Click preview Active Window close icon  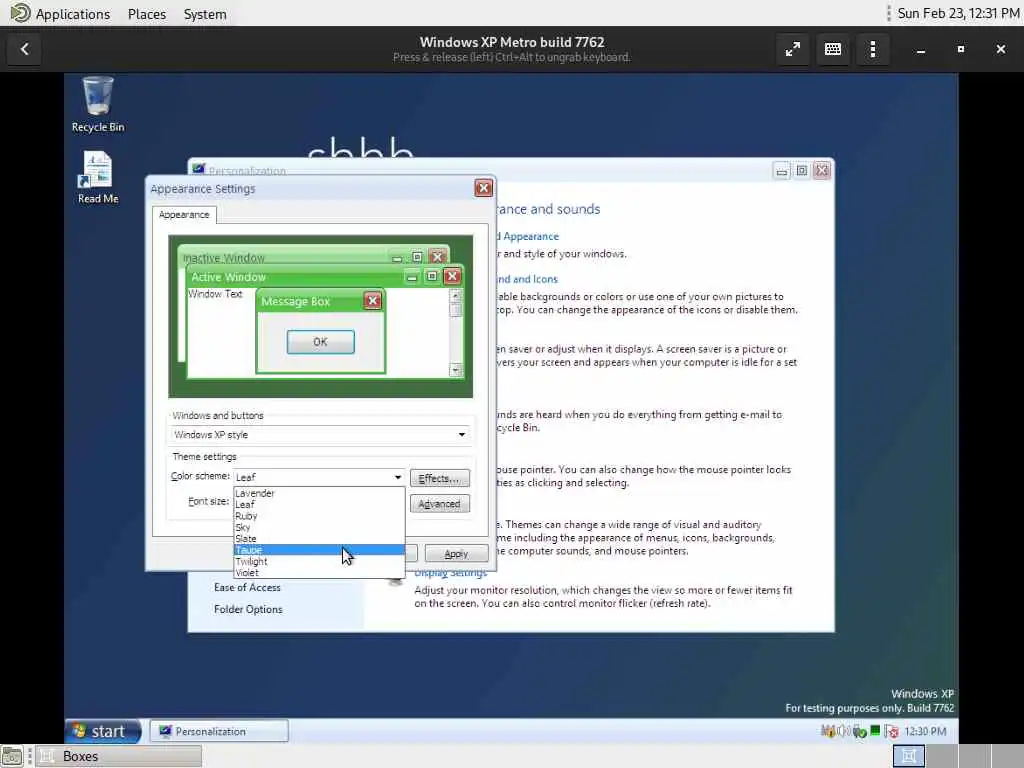point(452,276)
